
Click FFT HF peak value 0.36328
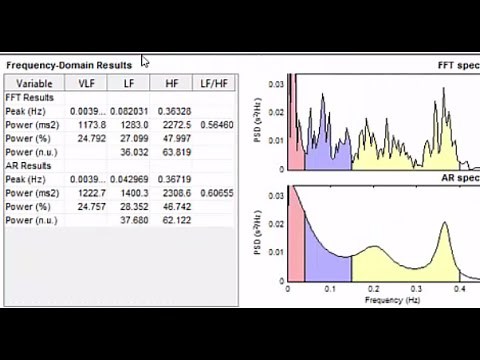point(174,111)
